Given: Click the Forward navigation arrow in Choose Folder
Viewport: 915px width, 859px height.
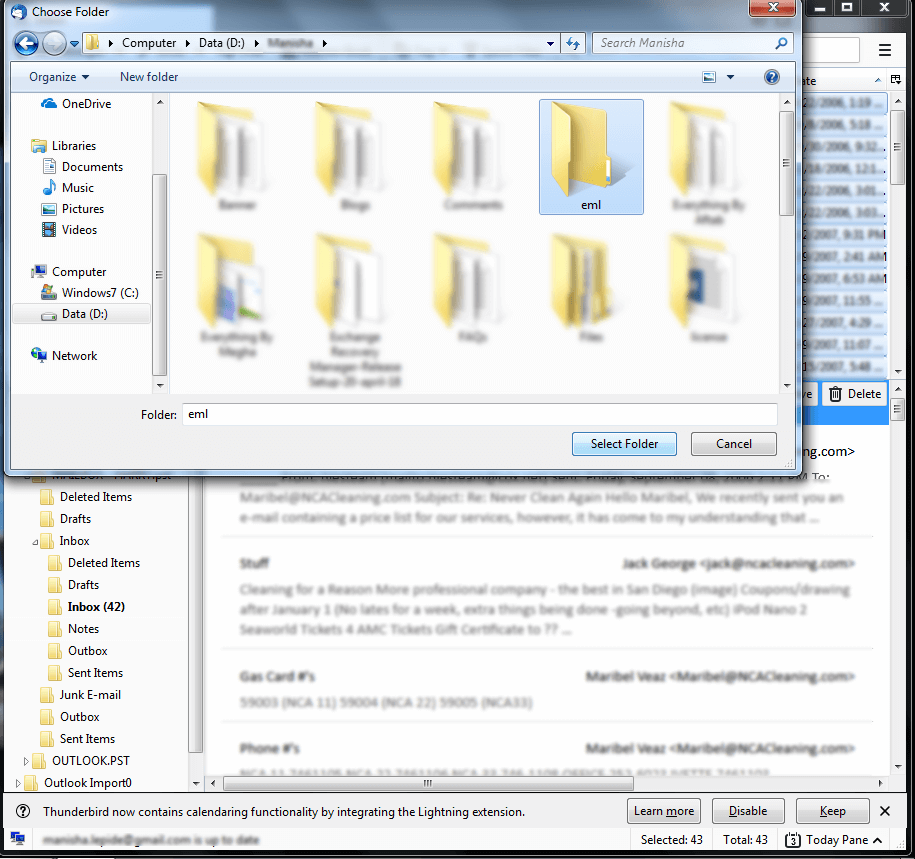Looking at the screenshot, I should (54, 43).
